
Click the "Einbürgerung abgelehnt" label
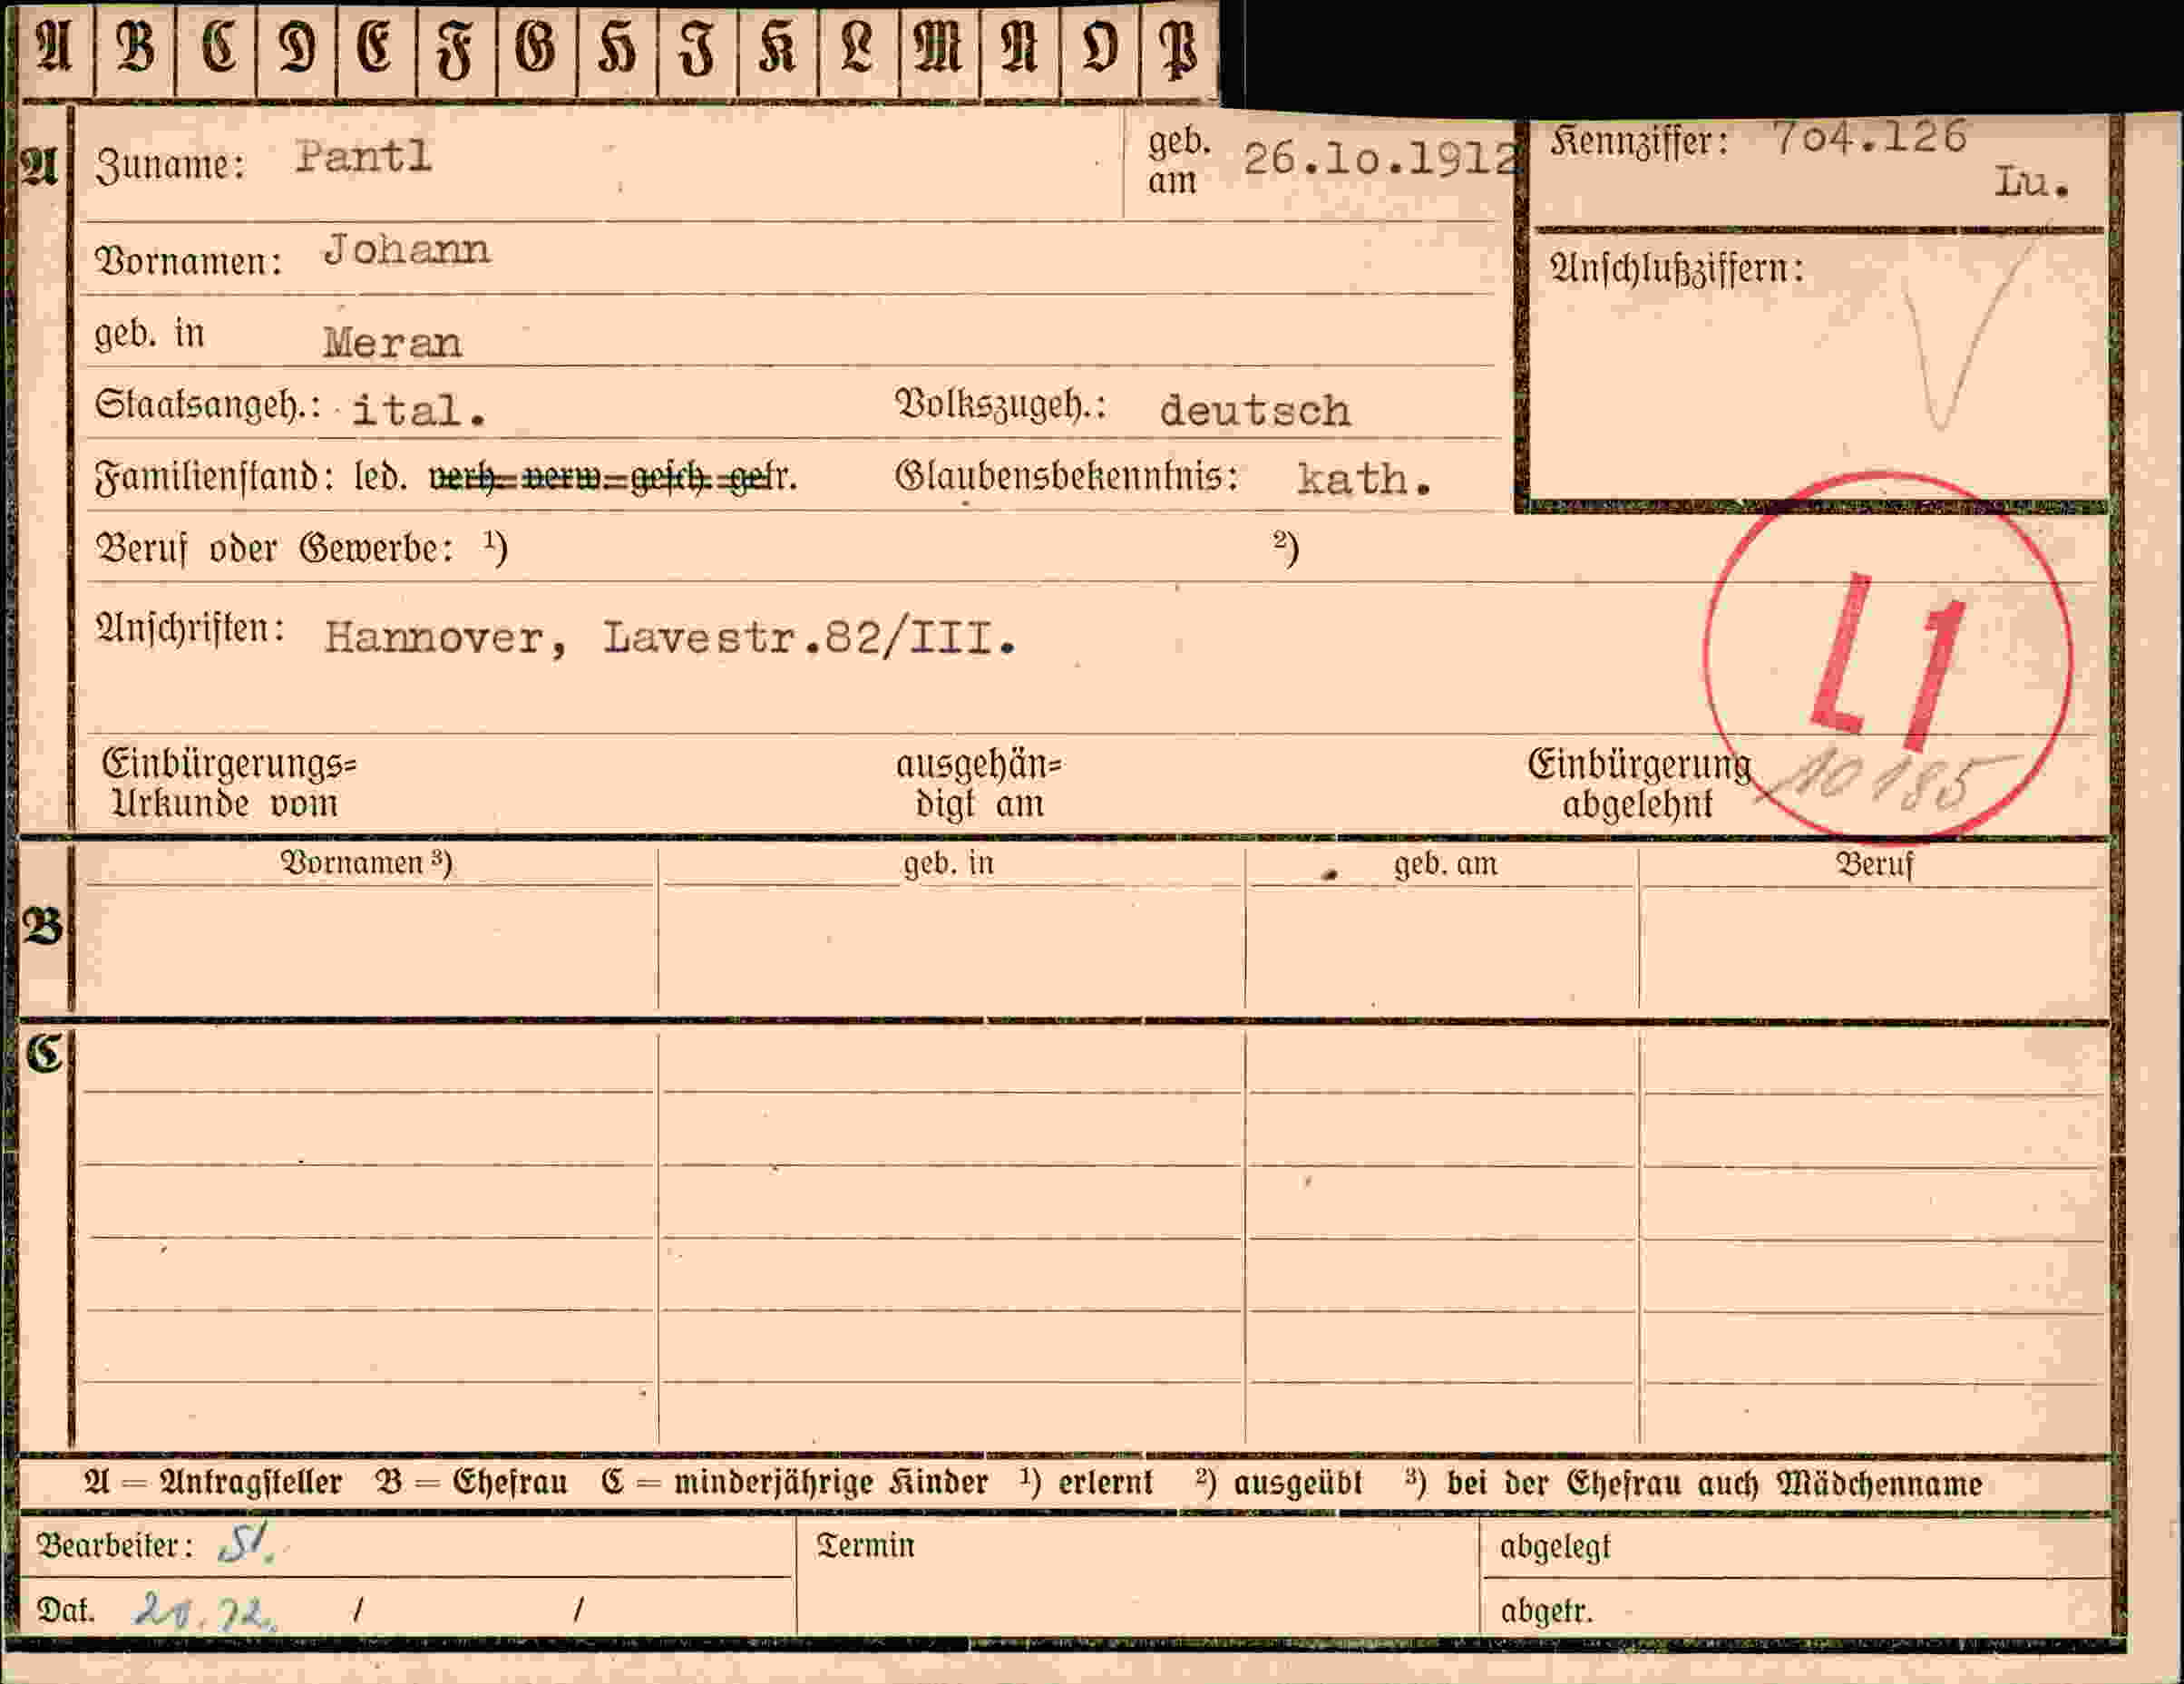tap(1639, 784)
